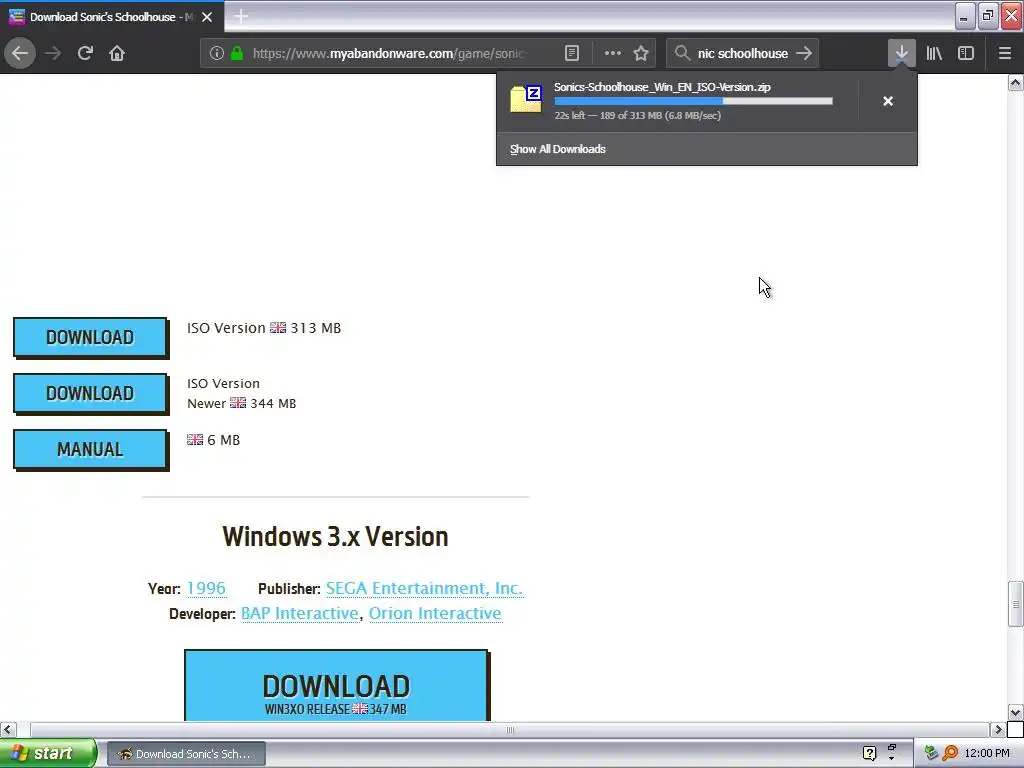Image resolution: width=1024 pixels, height=768 pixels.
Task: Show site information icon in address bar
Action: [217, 53]
